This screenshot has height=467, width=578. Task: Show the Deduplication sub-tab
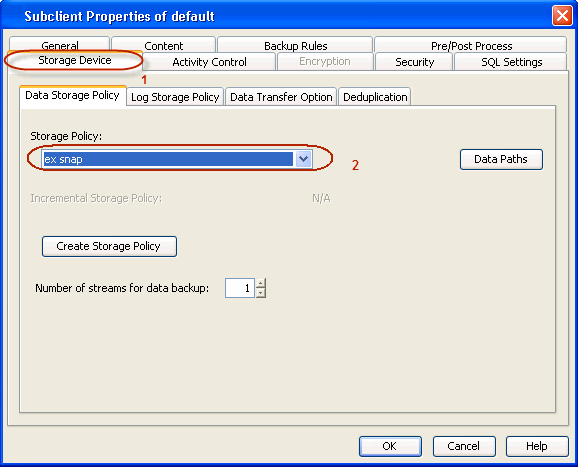[x=375, y=97]
